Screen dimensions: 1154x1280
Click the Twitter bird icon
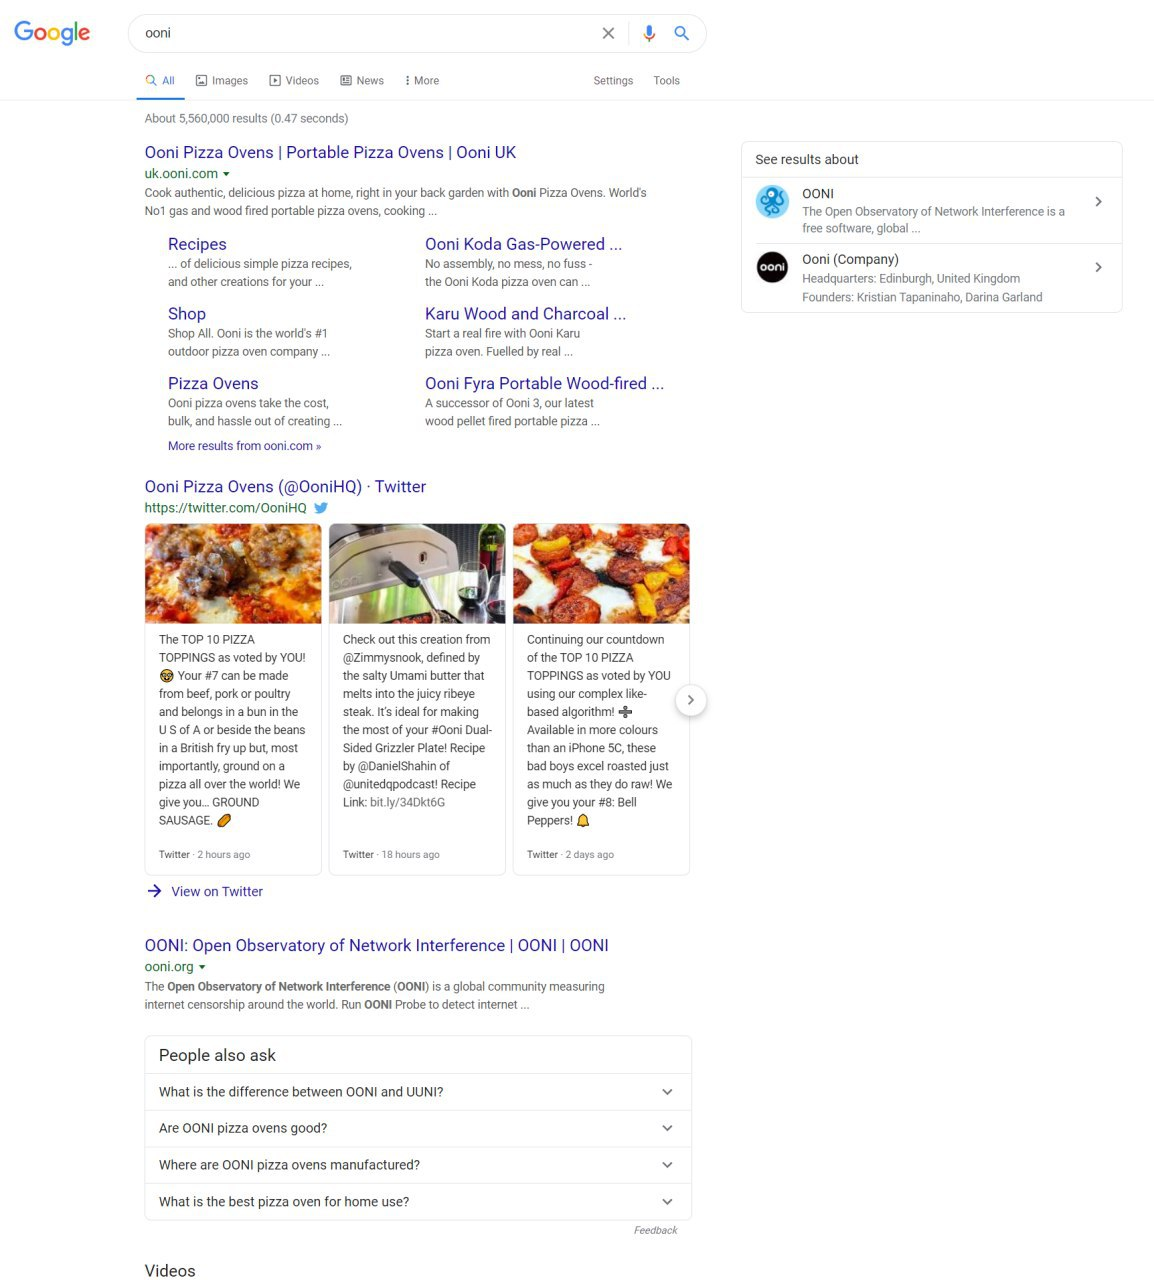(x=321, y=507)
